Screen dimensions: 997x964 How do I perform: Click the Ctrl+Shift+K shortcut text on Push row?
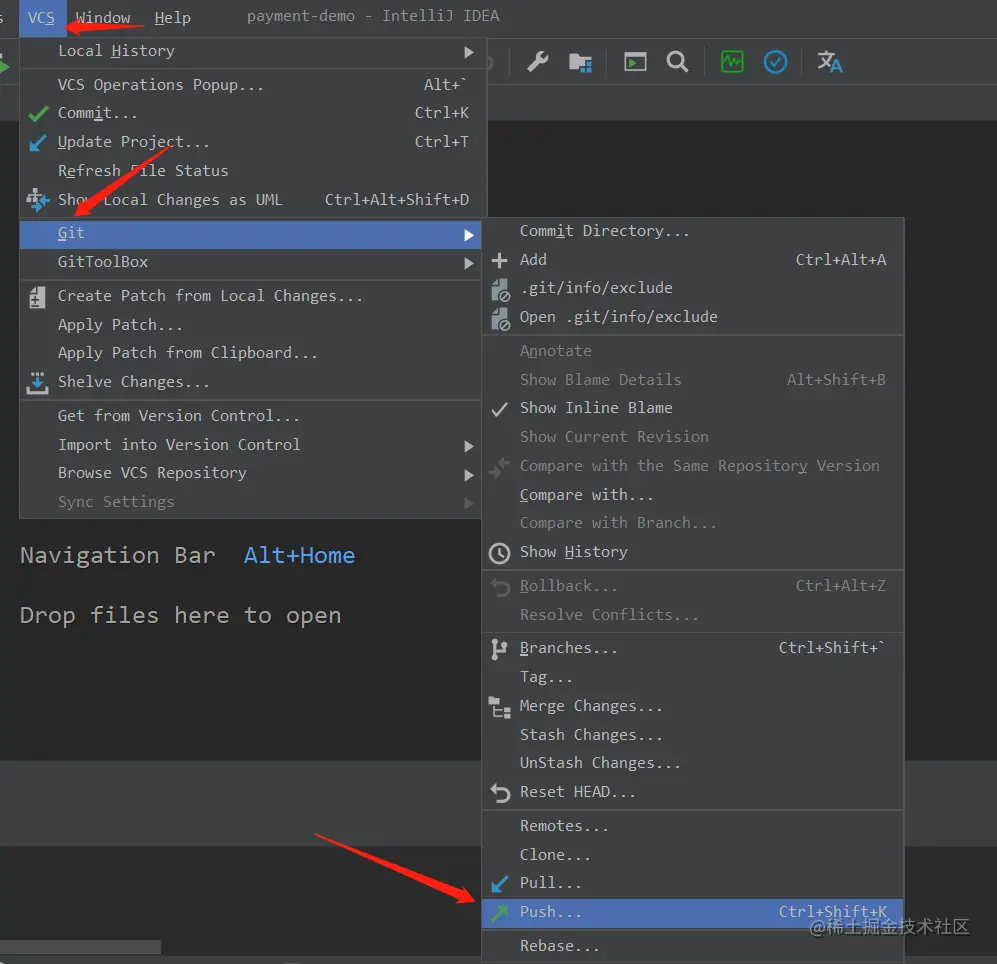pos(832,912)
